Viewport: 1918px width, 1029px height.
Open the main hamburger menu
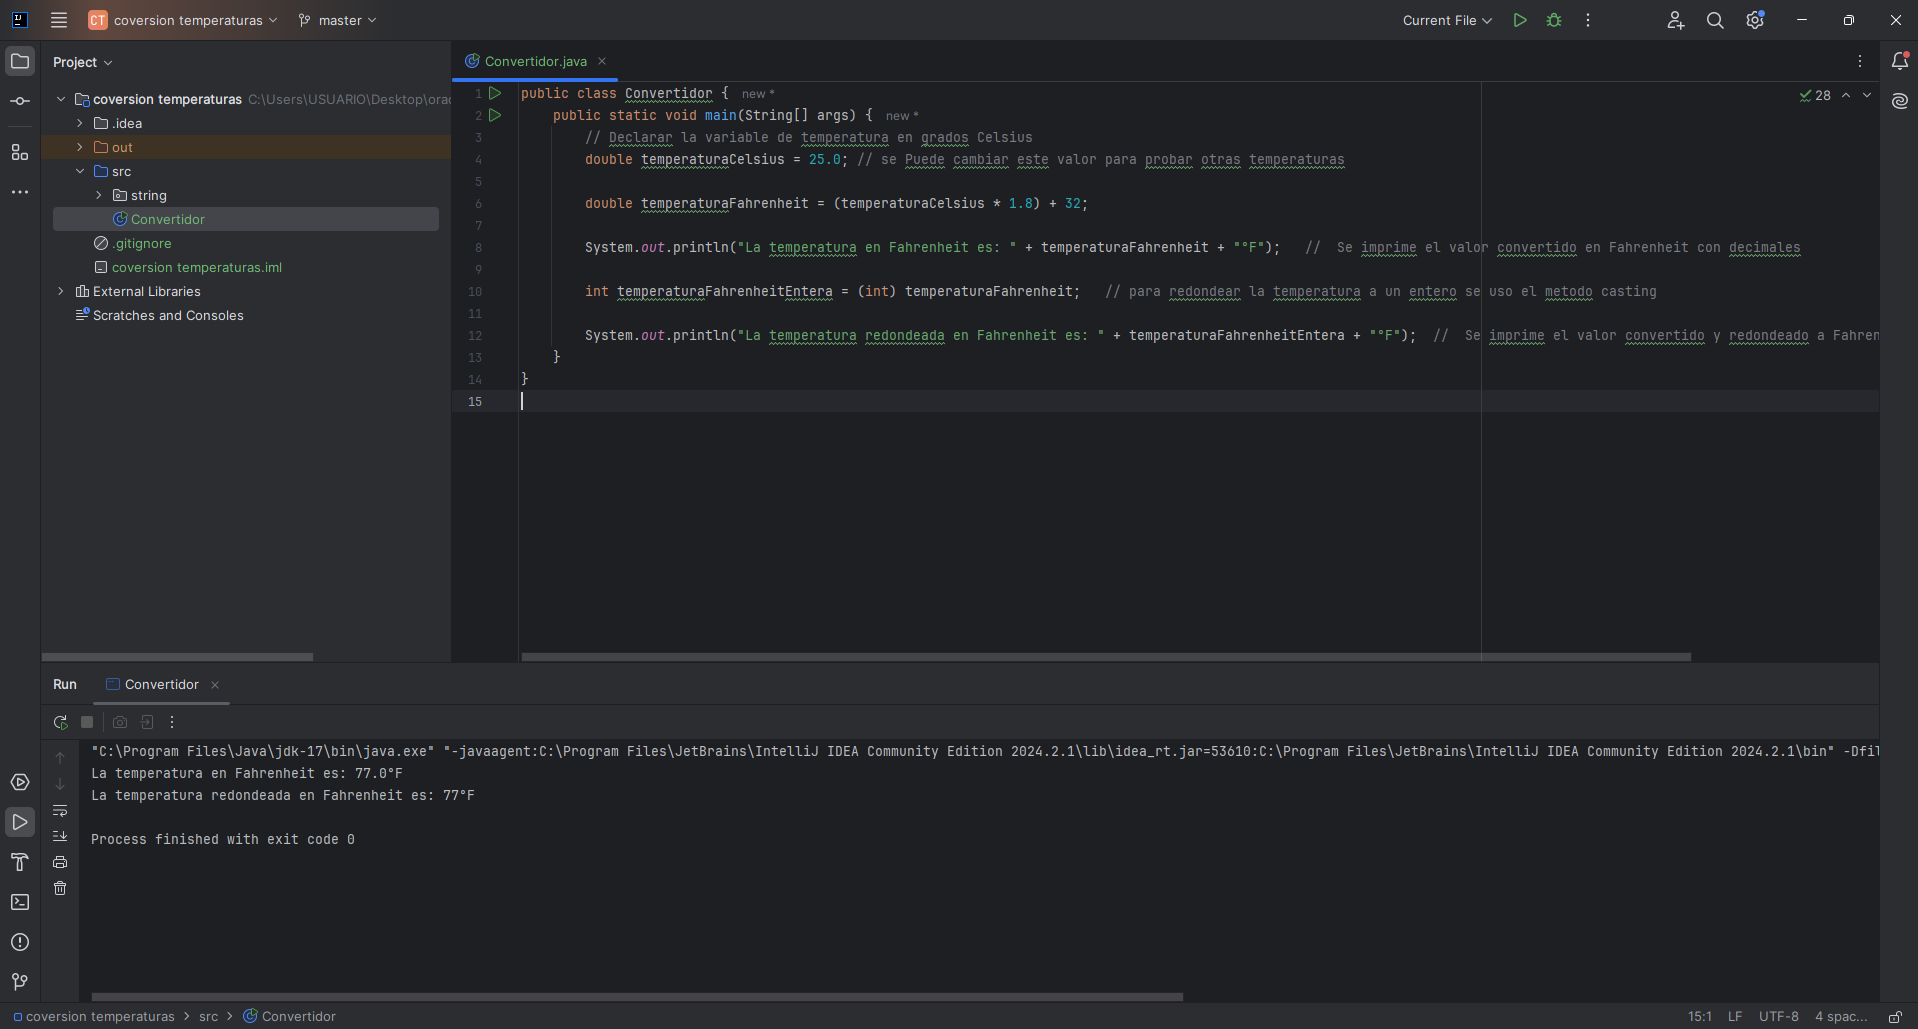[x=59, y=20]
